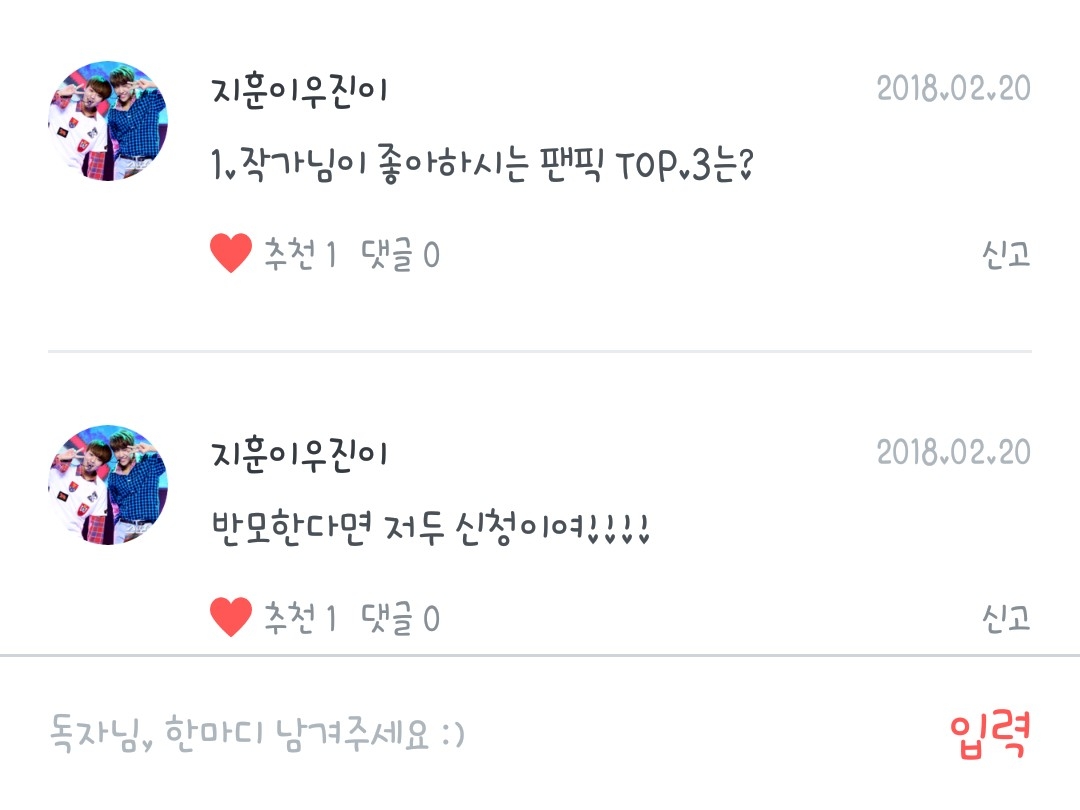
Task: Focus the 독자님, 한마디 남겨주세요 comment field
Action: [482, 734]
